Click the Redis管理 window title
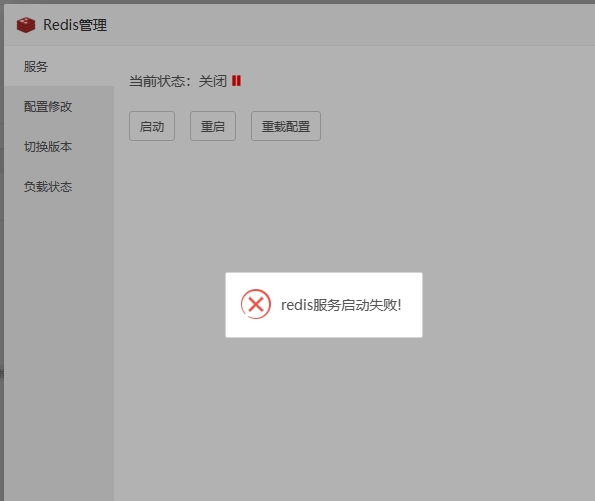This screenshot has width=595, height=501. click(75, 25)
